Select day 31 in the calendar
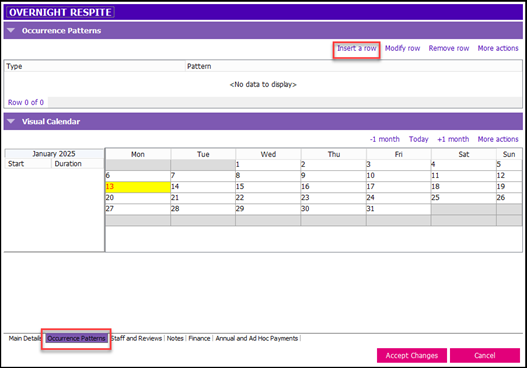This screenshot has height=368, width=527. 399,209
